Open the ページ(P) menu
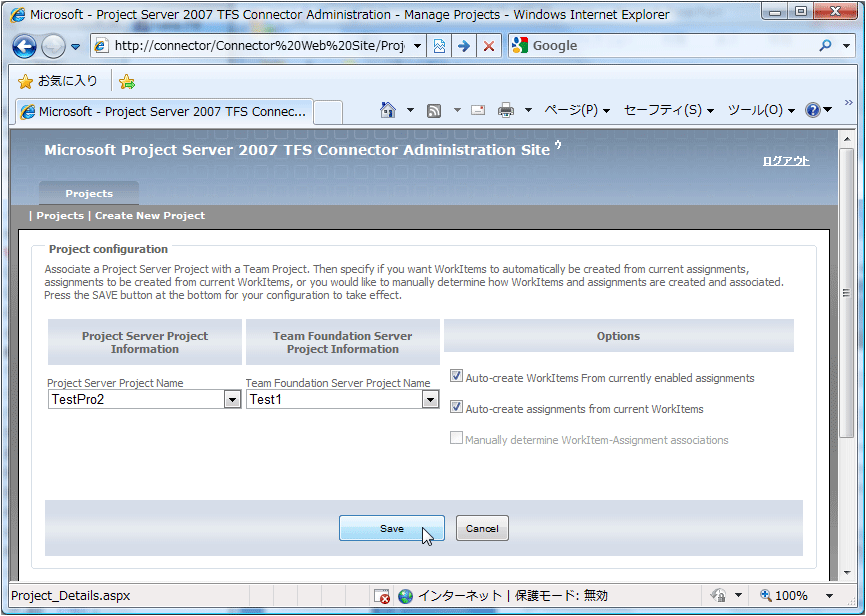 577,110
